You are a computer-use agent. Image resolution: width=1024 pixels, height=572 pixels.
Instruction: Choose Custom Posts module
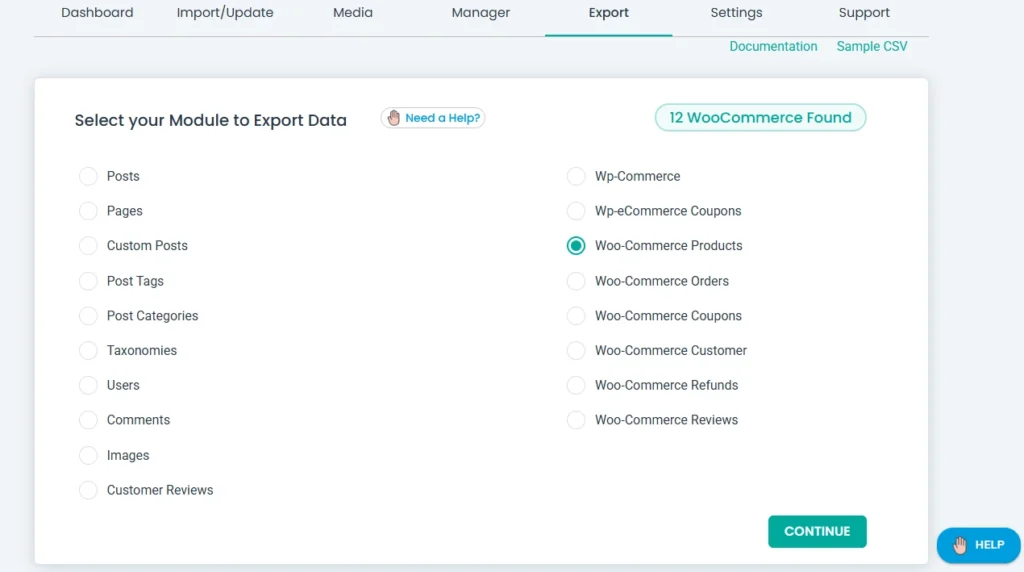point(88,246)
